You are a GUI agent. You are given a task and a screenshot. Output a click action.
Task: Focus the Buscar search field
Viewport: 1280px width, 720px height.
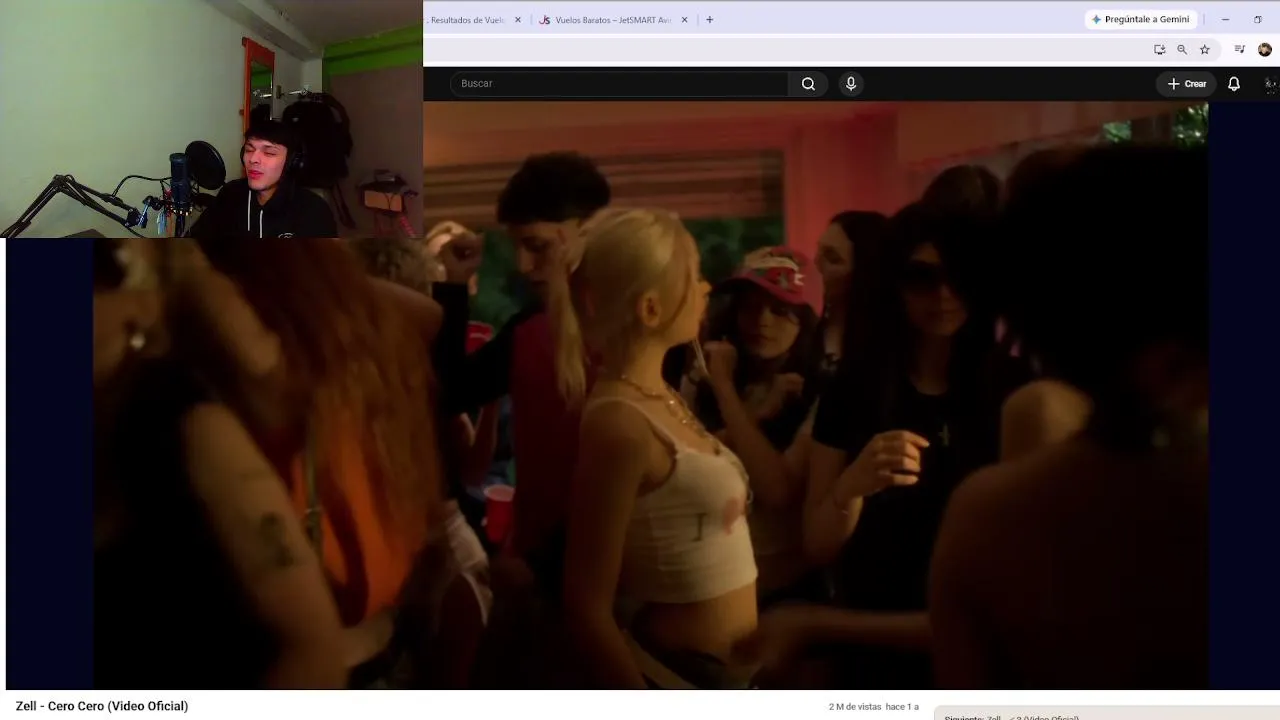point(620,84)
